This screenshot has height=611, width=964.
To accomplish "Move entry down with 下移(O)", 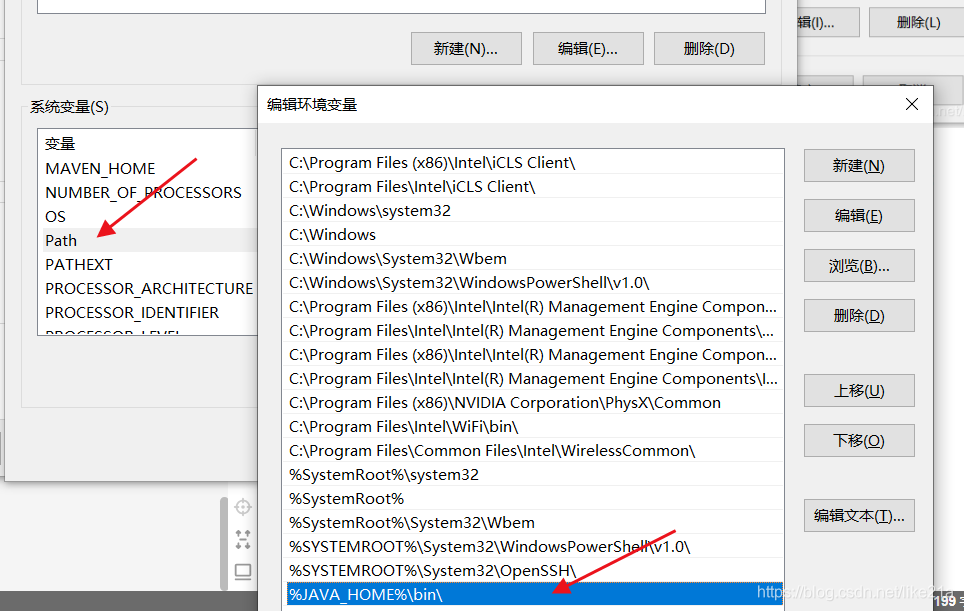I will pos(859,441).
